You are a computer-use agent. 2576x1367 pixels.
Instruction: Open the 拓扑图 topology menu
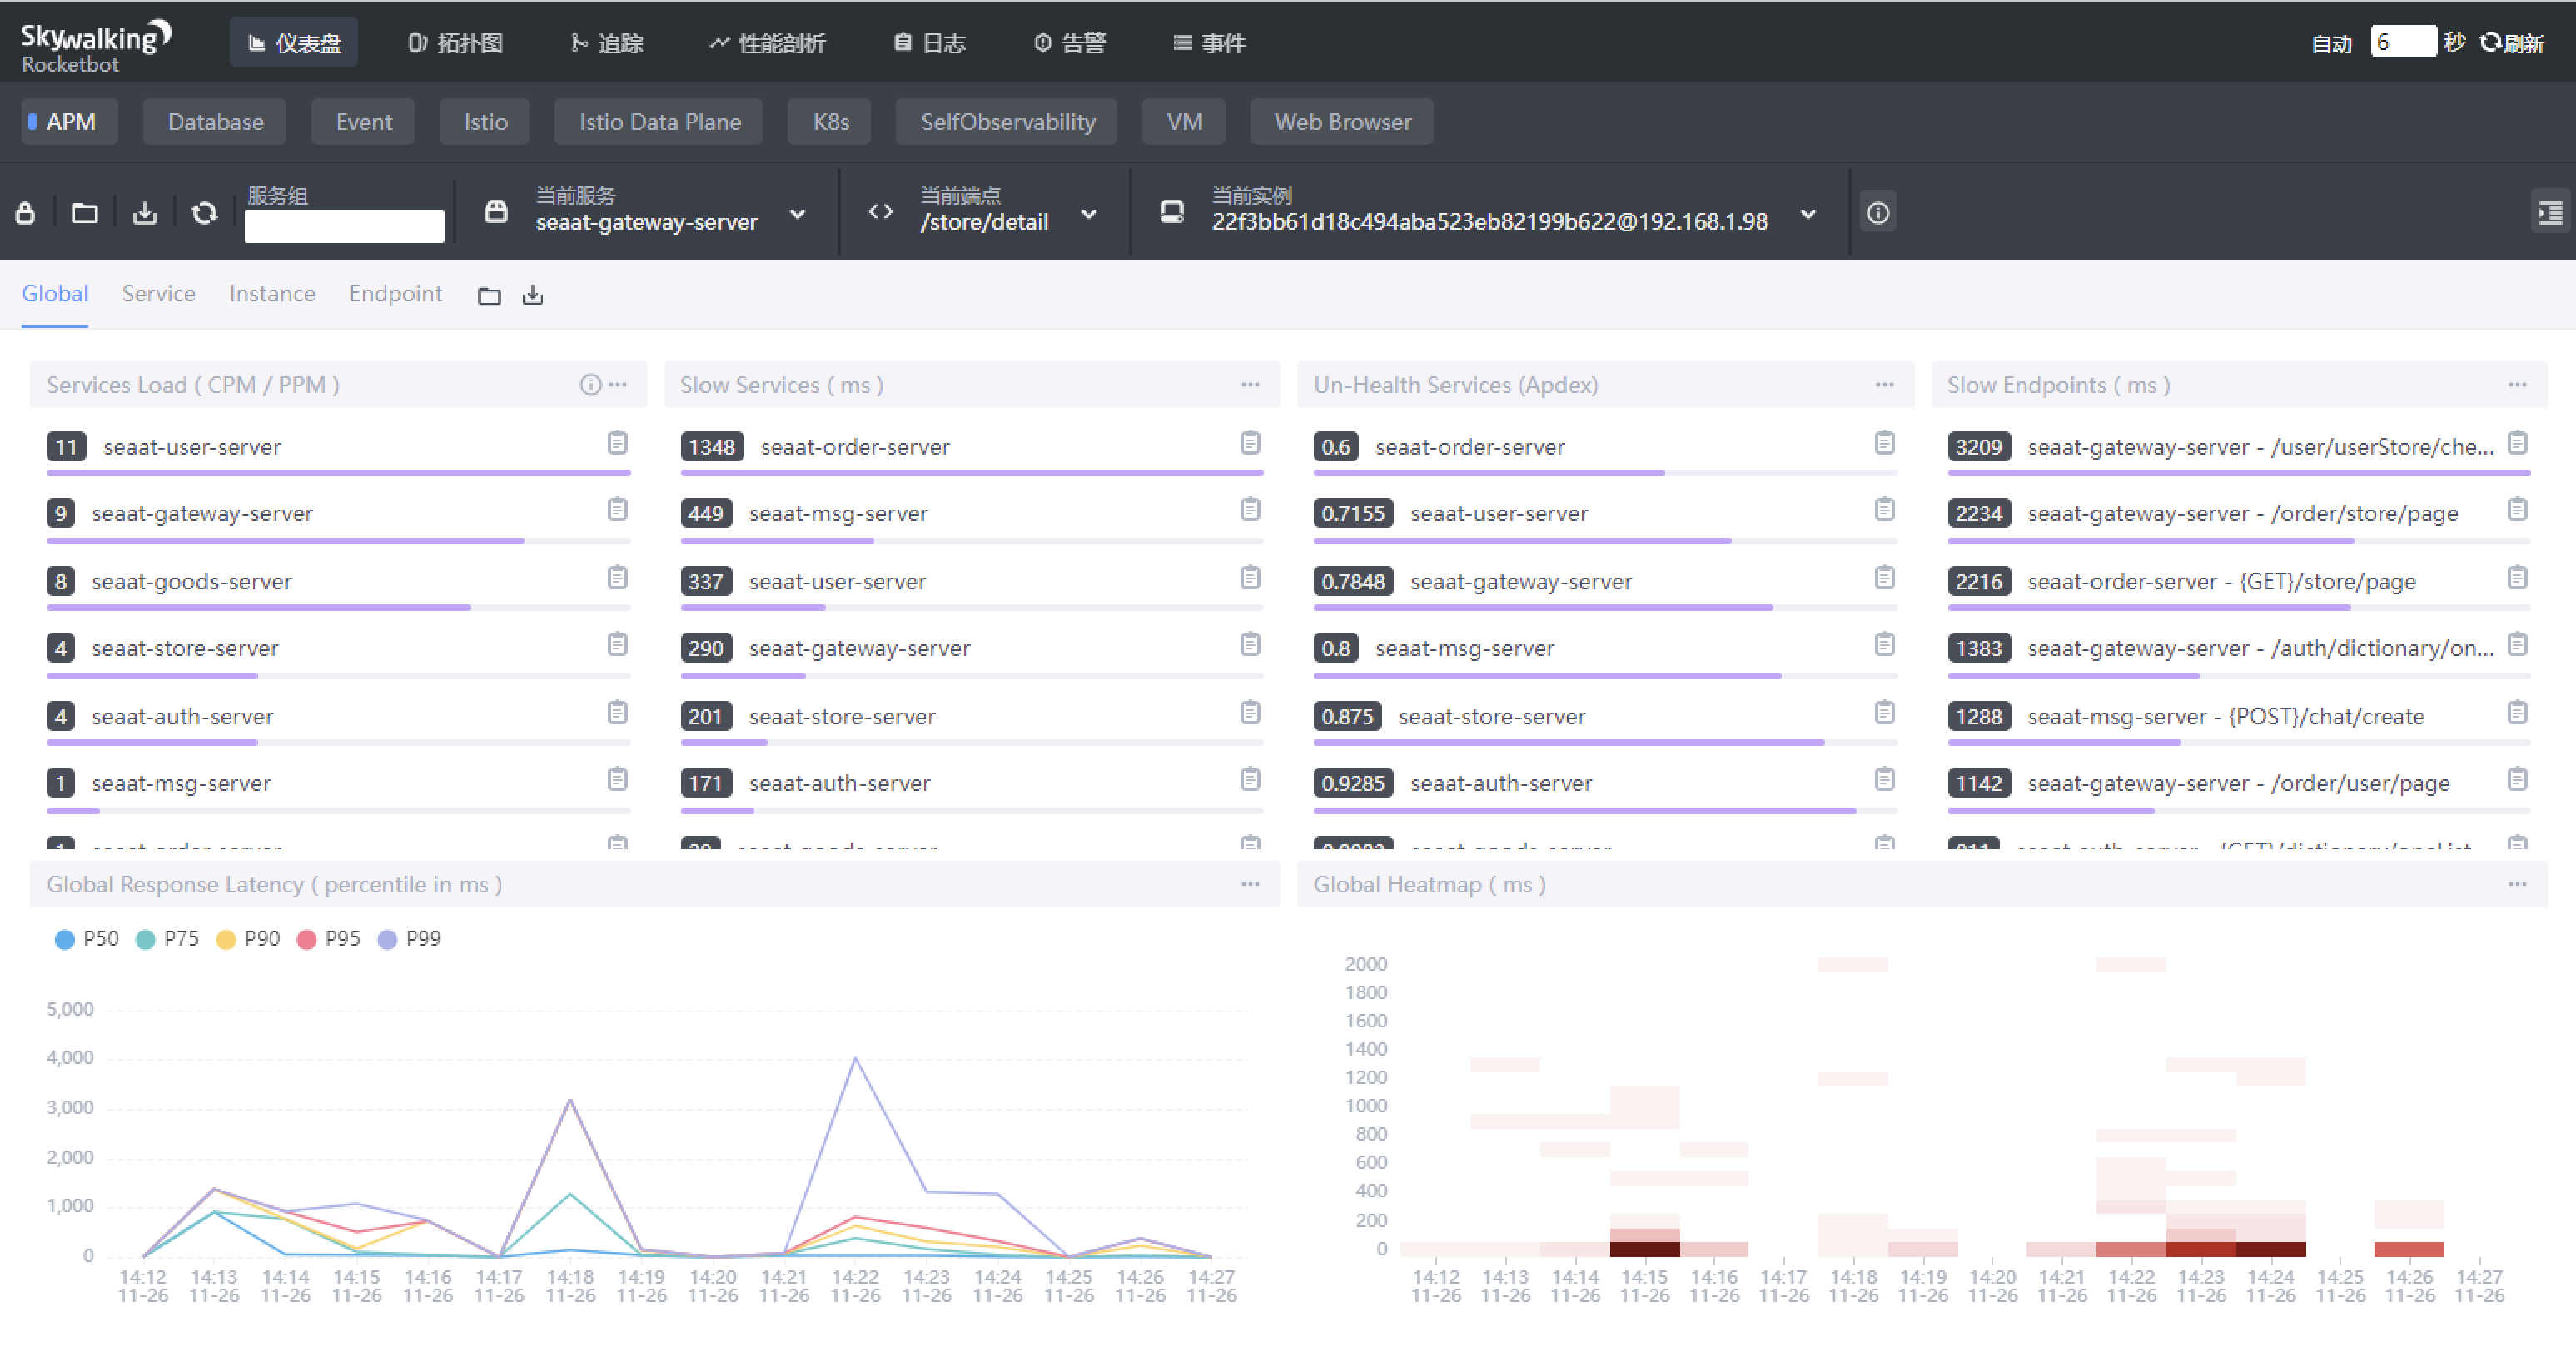(455, 43)
